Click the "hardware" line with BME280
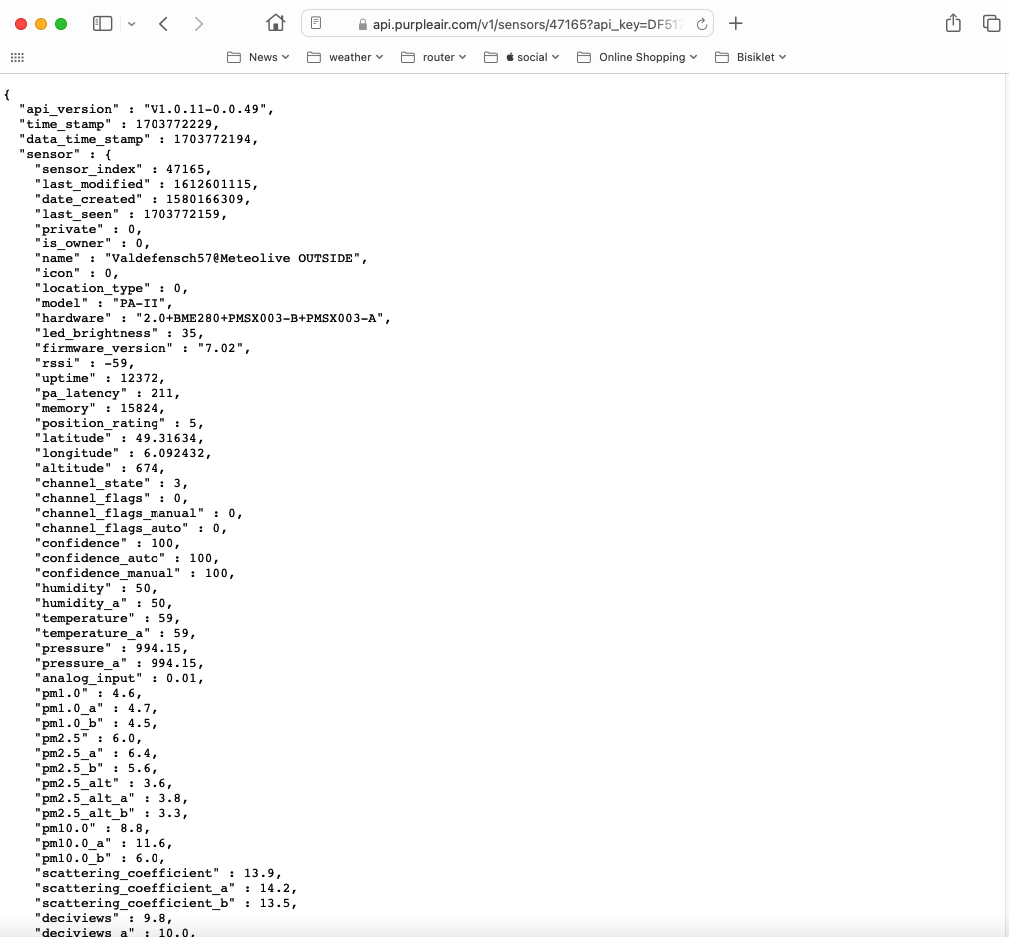 click(212, 319)
